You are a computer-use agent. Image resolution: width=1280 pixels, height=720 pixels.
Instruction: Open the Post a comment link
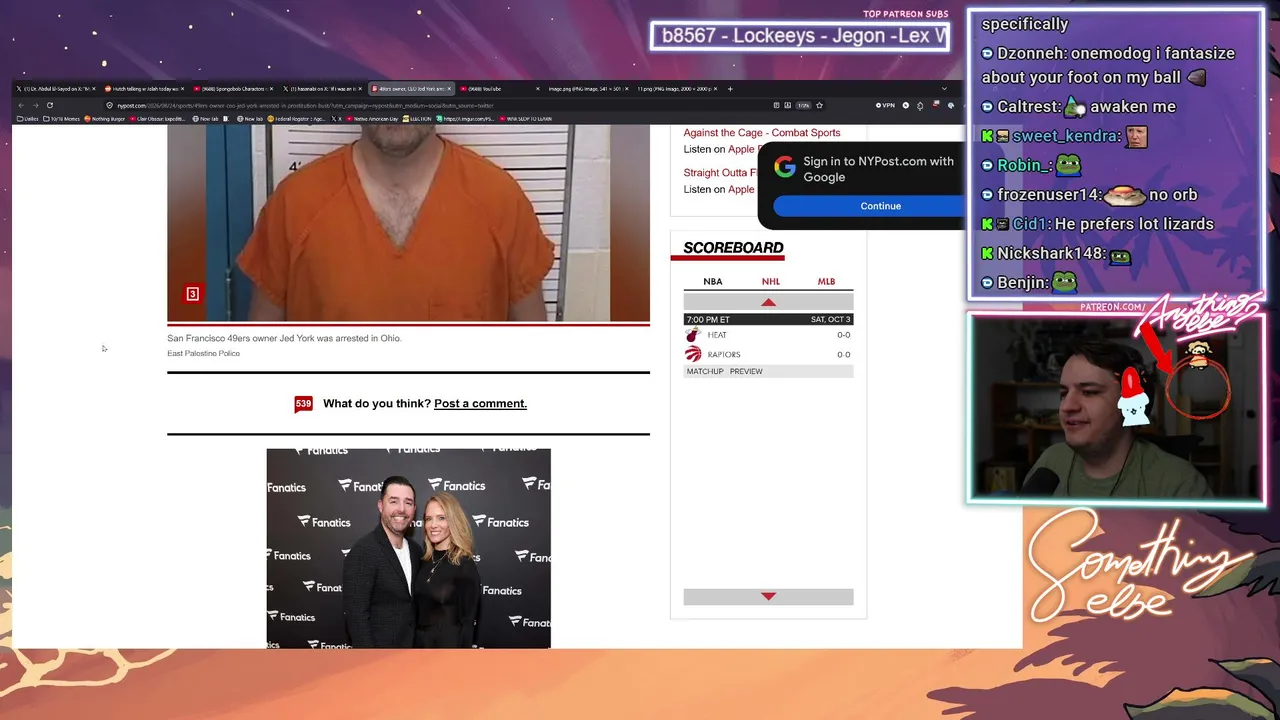tap(480, 404)
